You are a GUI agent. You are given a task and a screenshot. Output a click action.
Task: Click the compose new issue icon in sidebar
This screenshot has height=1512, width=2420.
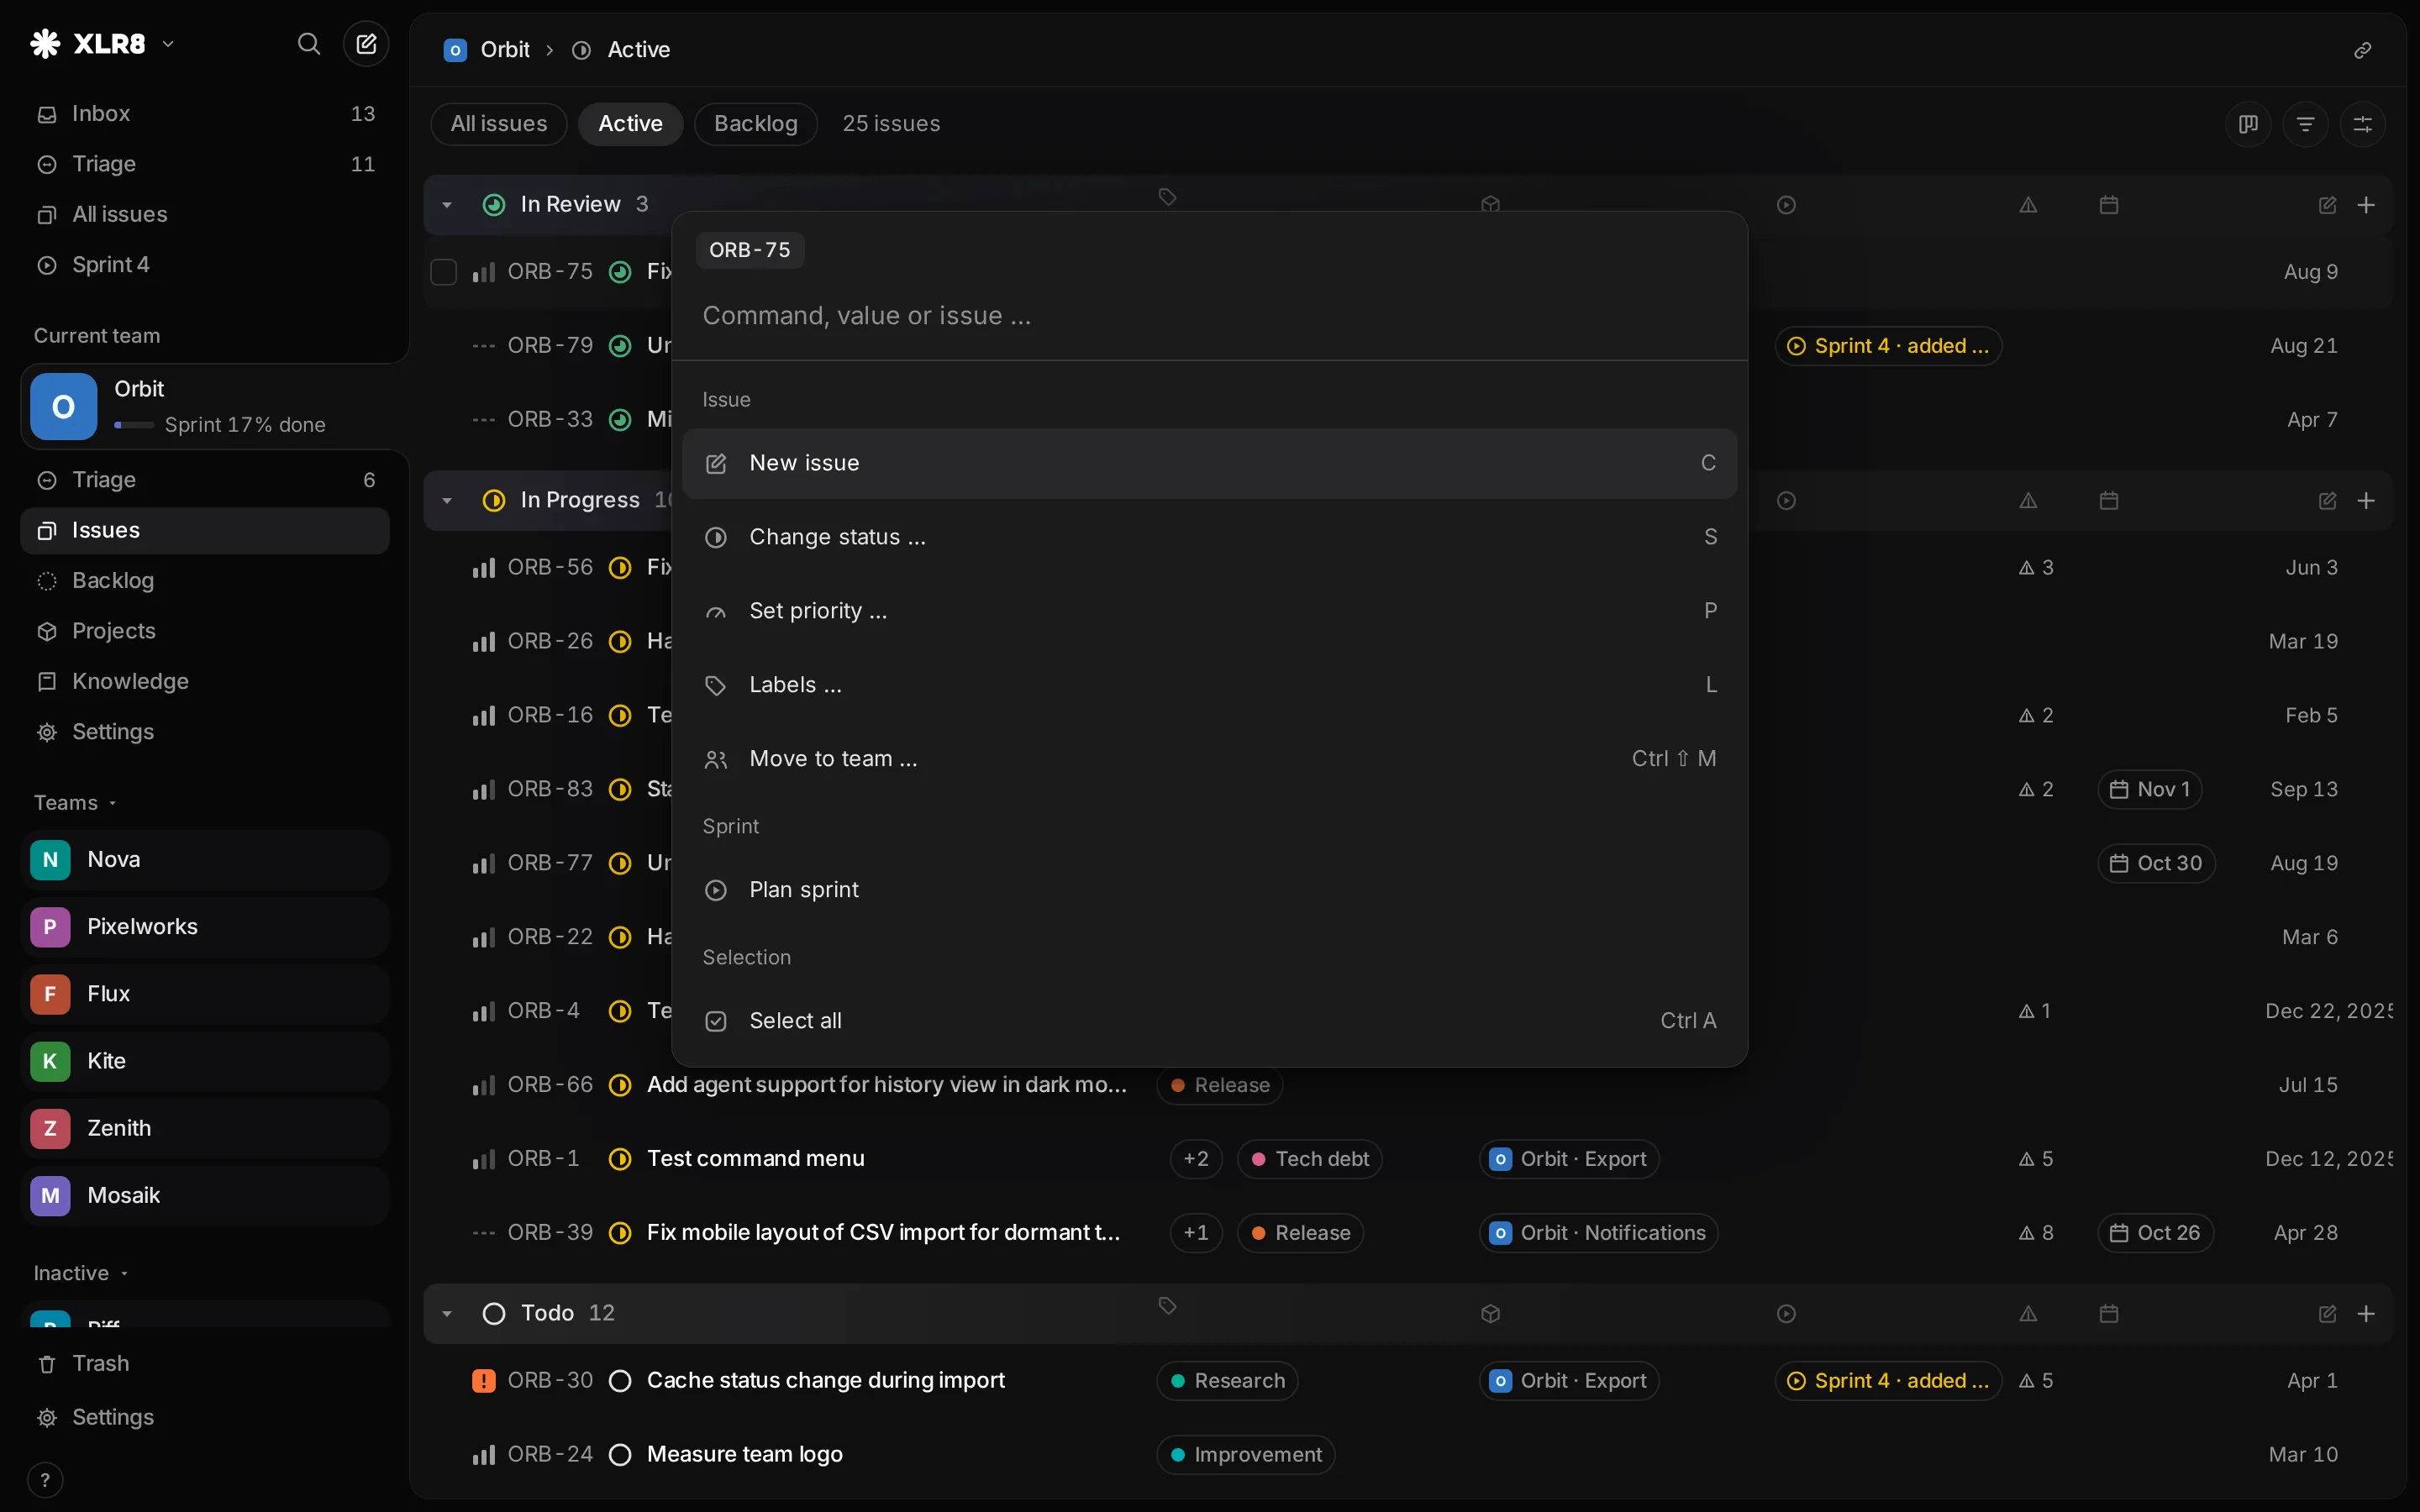tap(366, 44)
